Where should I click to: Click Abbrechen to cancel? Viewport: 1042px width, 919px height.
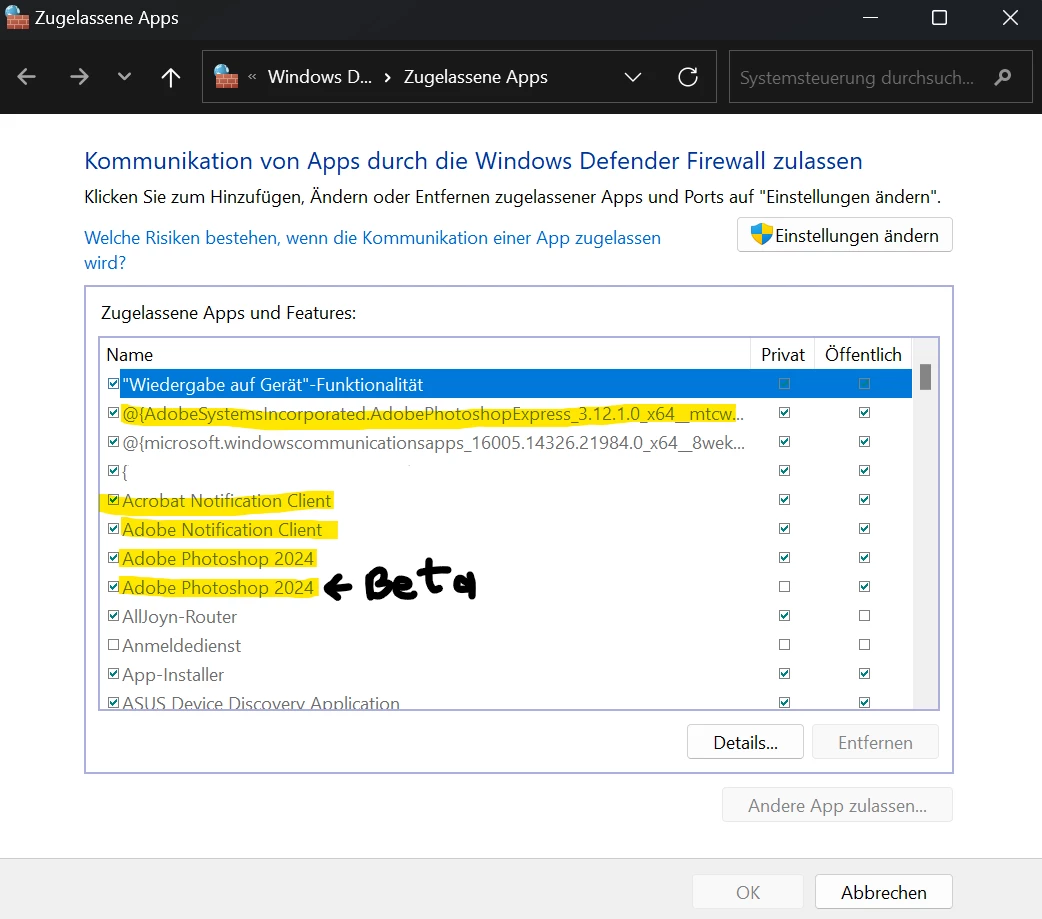click(884, 892)
